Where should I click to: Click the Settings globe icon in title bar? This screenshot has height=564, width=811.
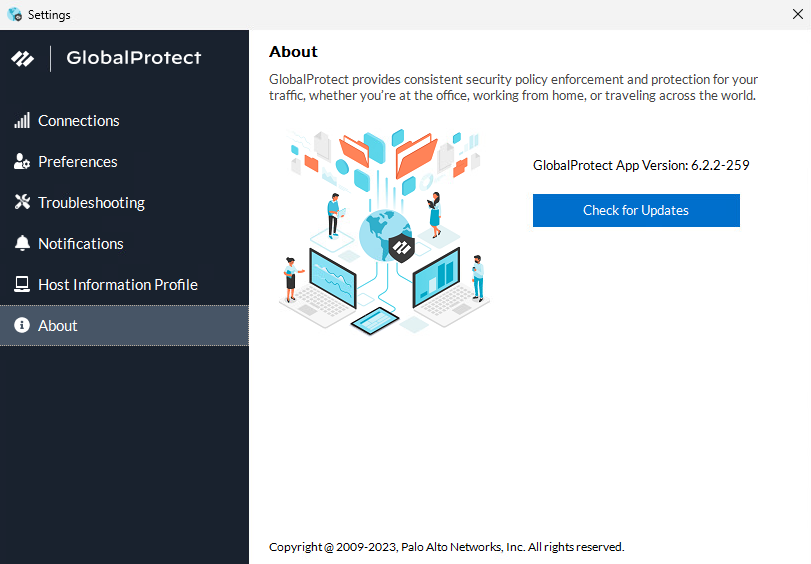pyautogui.click(x=14, y=15)
